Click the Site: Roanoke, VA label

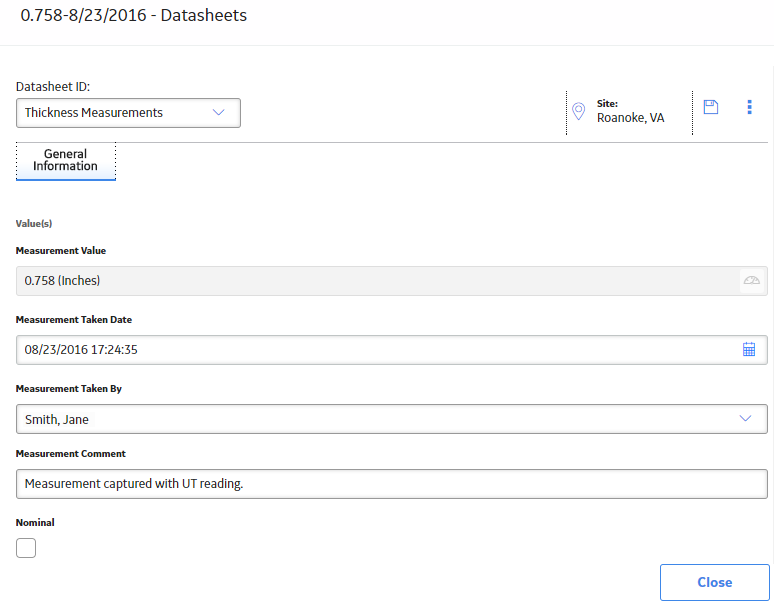point(630,111)
